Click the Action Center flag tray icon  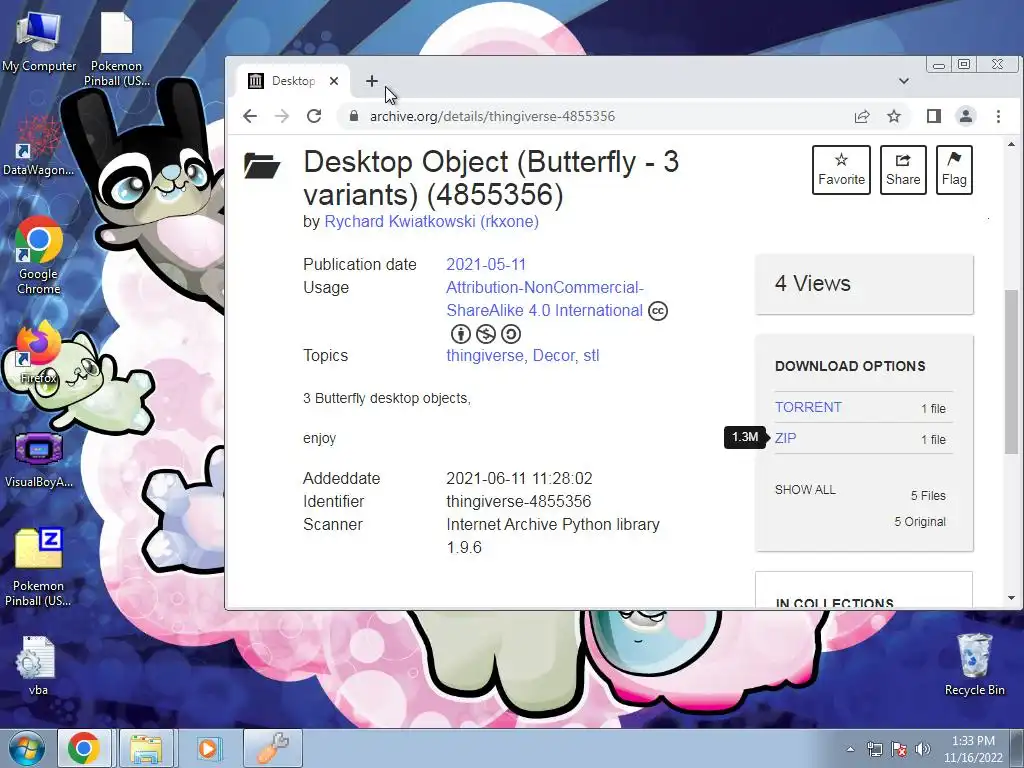(899, 749)
